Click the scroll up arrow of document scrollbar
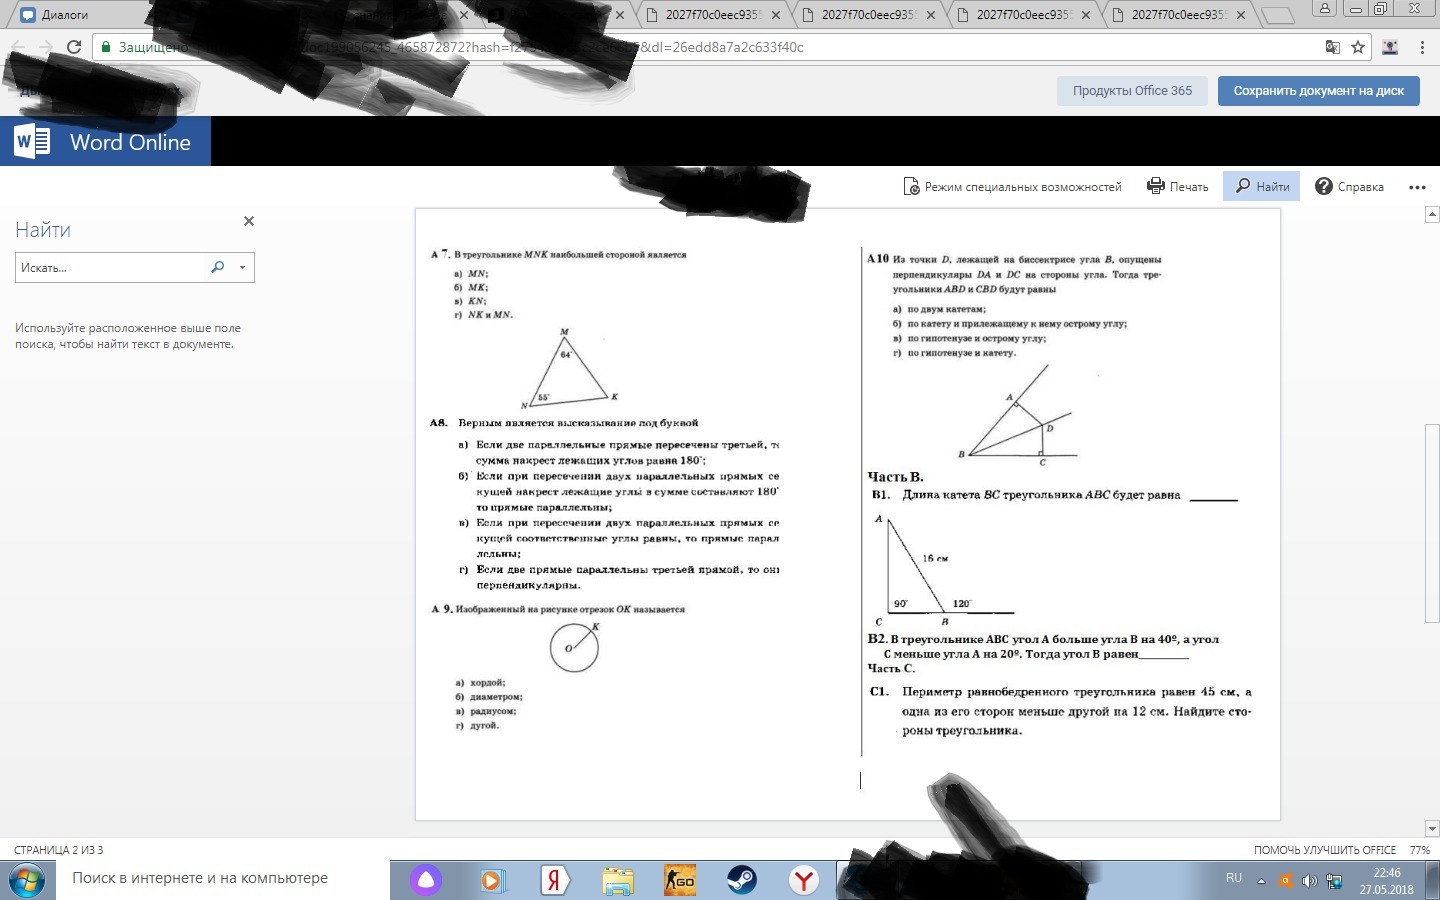The height and width of the screenshot is (900, 1440). (x=1432, y=215)
